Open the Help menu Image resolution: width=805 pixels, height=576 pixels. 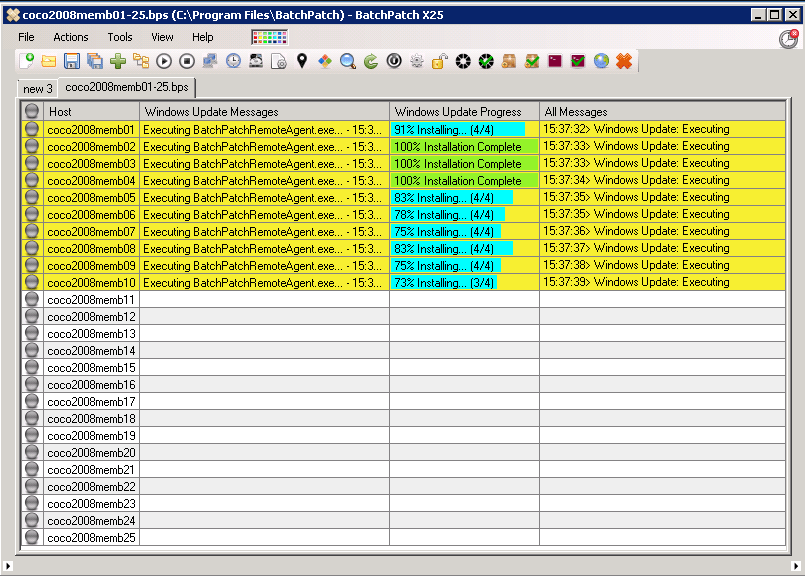[203, 37]
